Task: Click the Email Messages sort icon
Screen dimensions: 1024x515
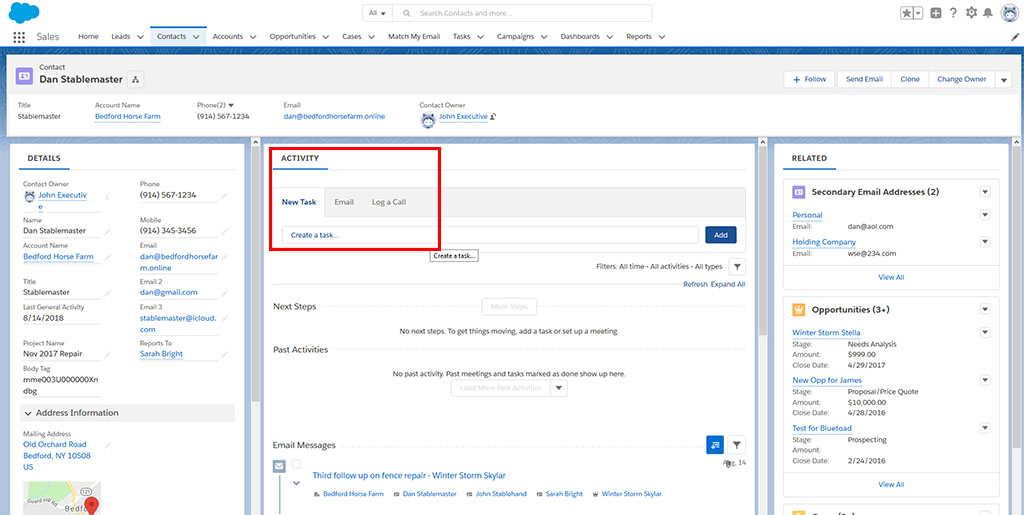Action: [714, 445]
